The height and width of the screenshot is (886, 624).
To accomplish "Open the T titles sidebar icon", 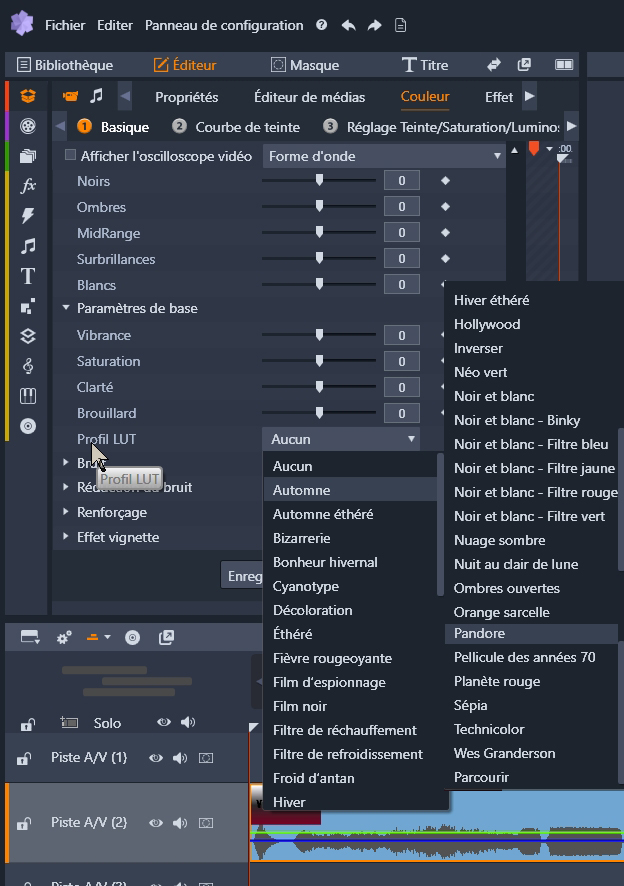I will (x=28, y=276).
